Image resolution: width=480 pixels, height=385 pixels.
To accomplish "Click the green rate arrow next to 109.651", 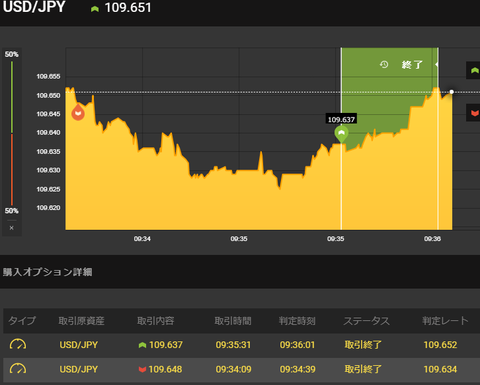I will pyautogui.click(x=95, y=9).
